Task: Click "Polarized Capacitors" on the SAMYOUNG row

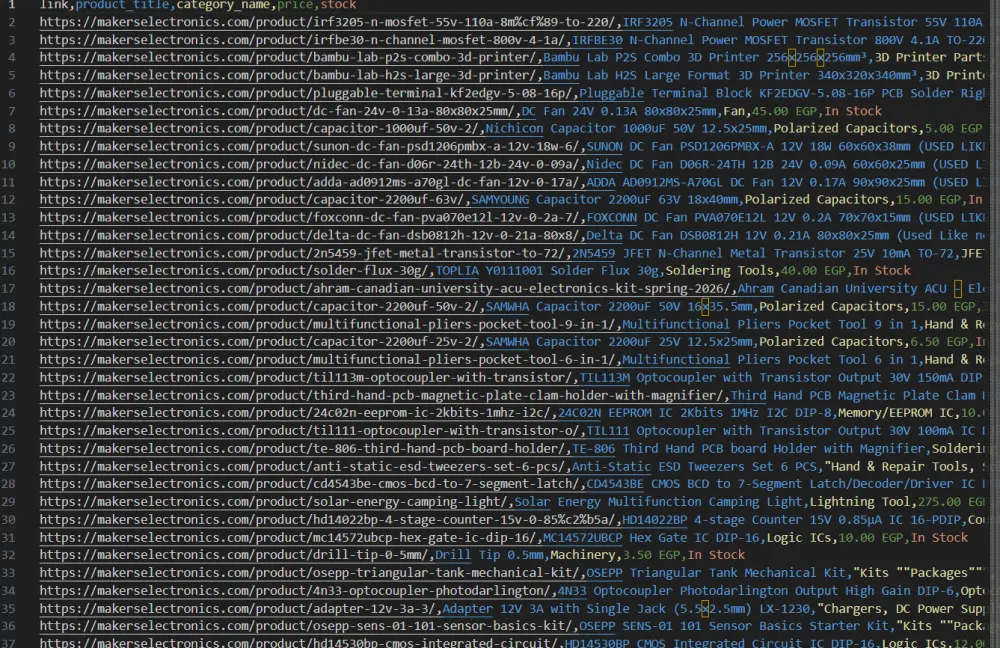Action: [816, 200]
